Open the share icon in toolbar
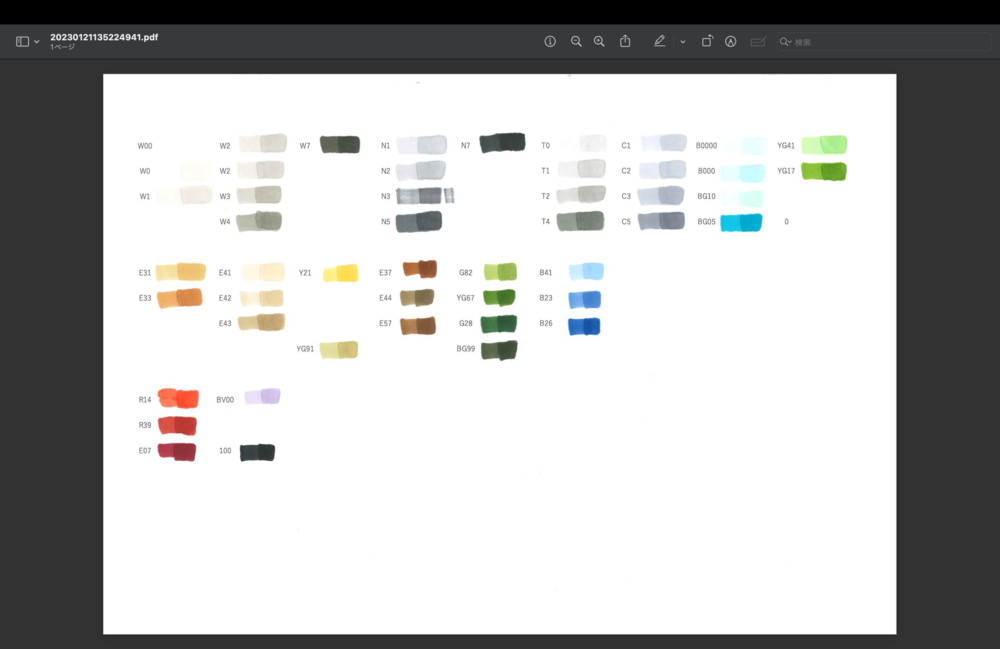Screen dimensions: 1000x649 (x=625, y=41)
